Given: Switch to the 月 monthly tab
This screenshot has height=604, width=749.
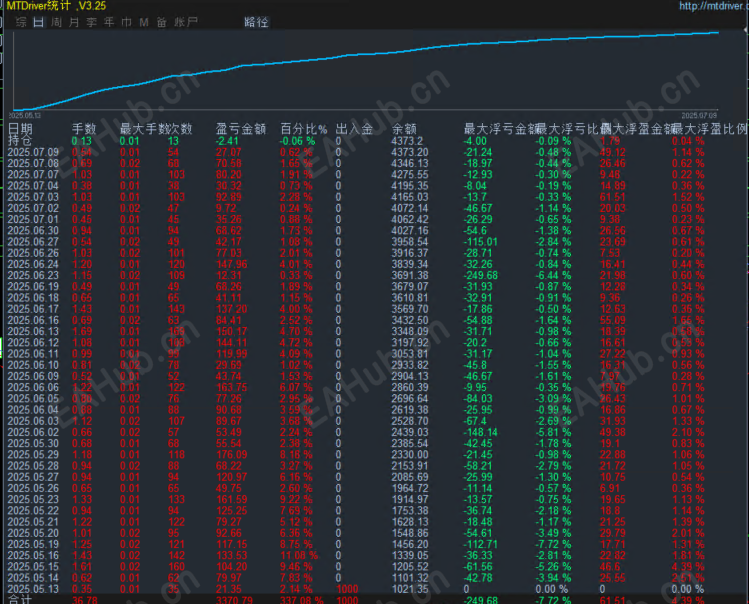Looking at the screenshot, I should pos(74,22).
